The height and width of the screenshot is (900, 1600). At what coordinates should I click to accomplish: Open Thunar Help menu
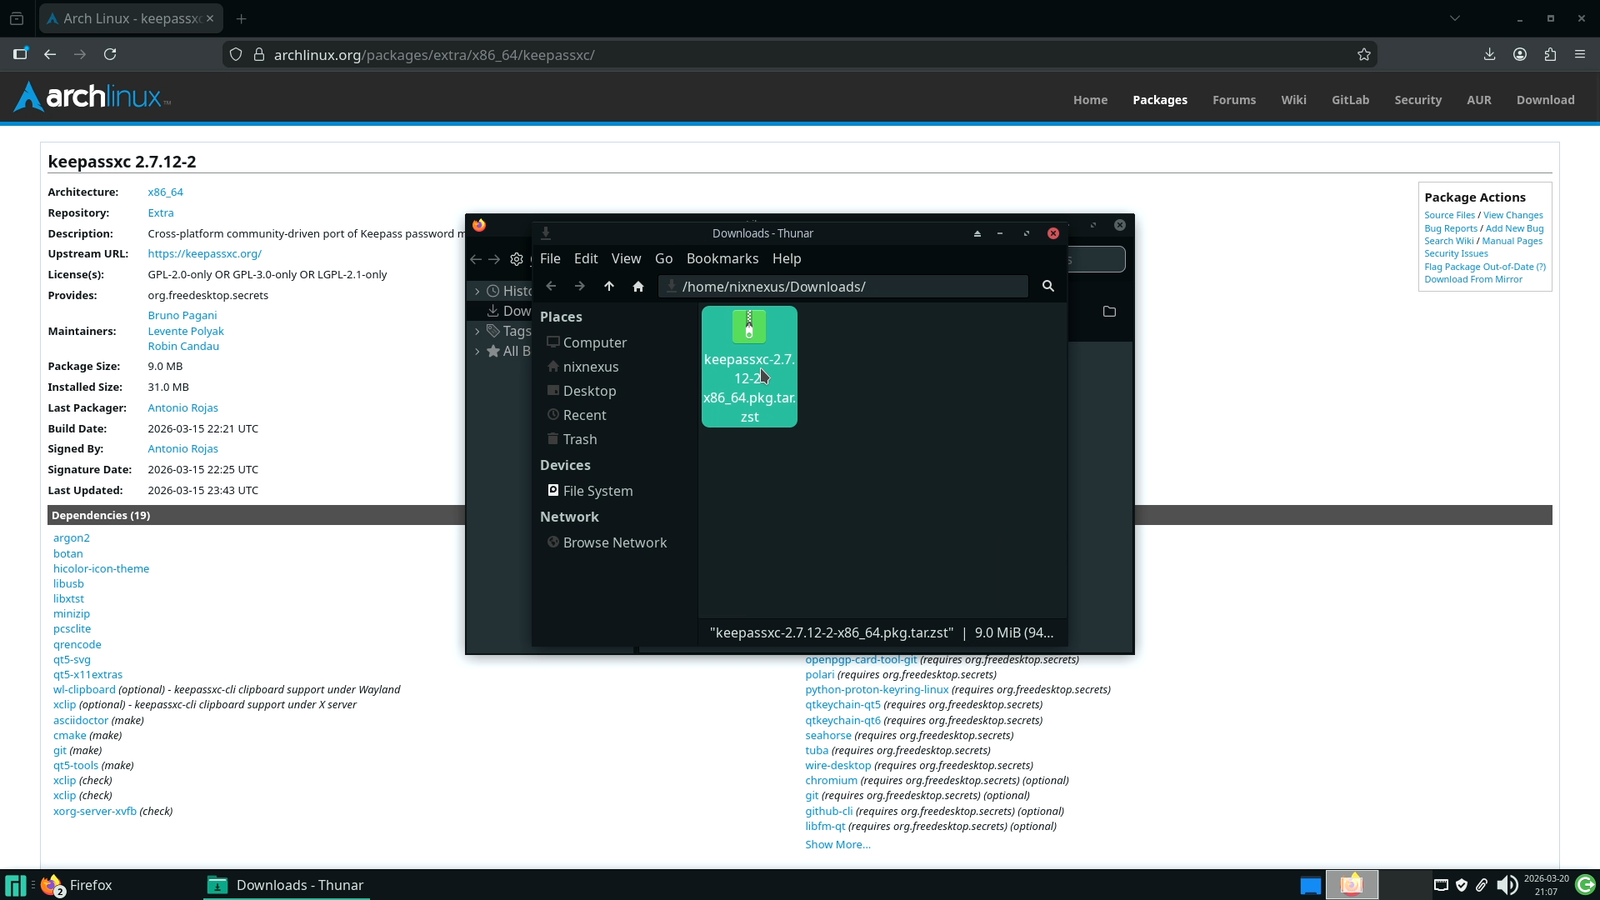point(787,258)
